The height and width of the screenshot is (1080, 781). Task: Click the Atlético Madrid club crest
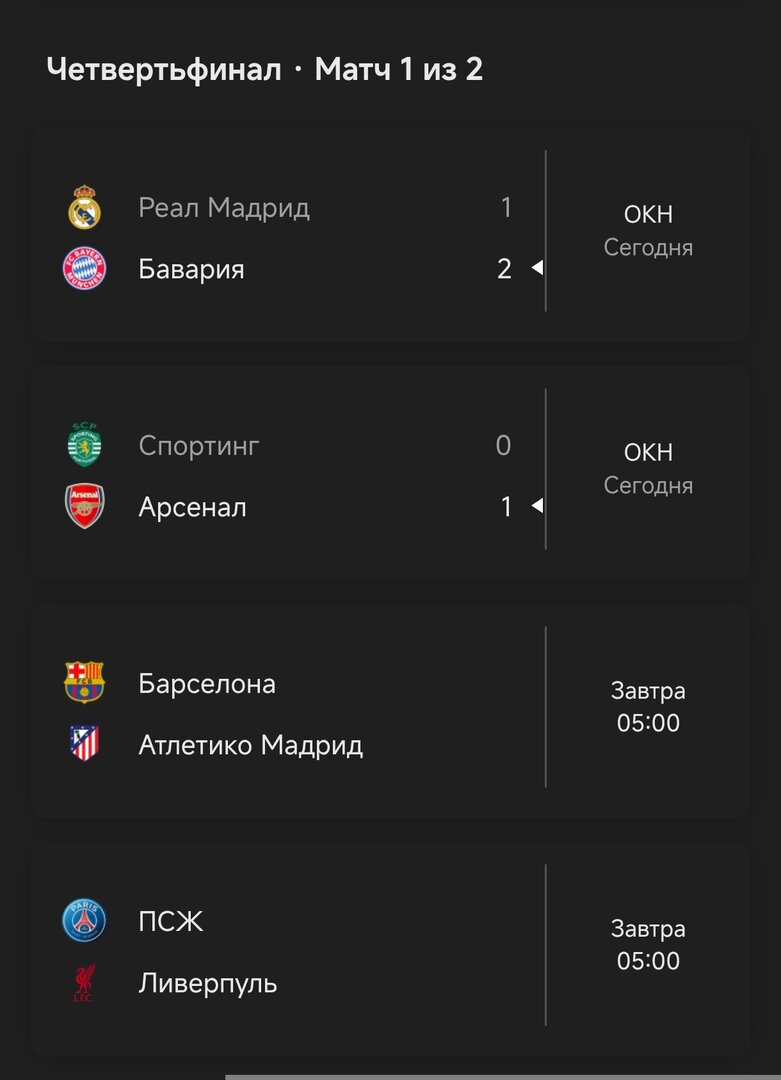click(84, 745)
